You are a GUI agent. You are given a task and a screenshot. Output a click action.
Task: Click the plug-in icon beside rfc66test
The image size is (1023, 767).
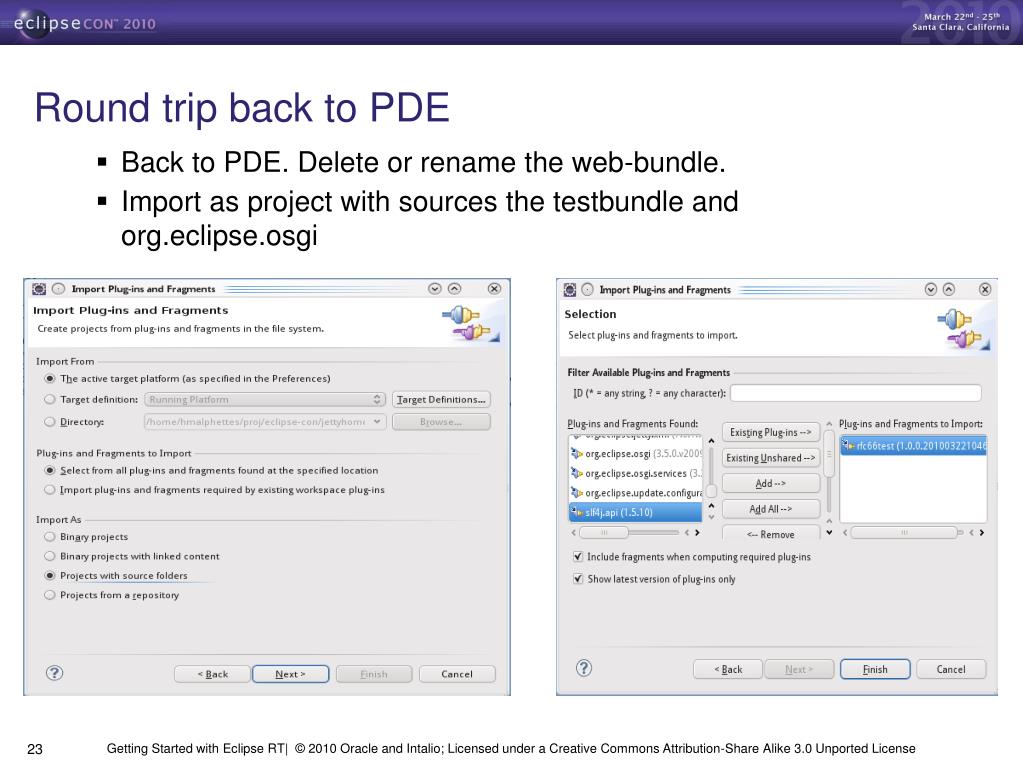click(x=847, y=445)
